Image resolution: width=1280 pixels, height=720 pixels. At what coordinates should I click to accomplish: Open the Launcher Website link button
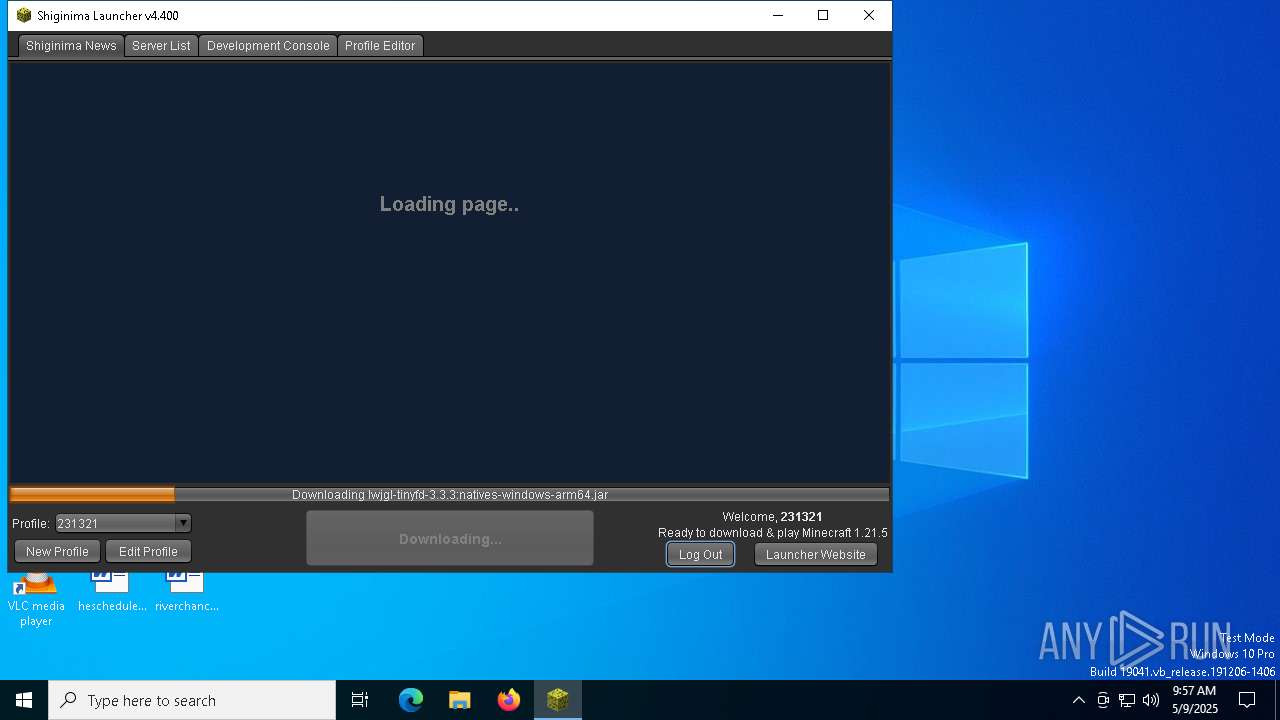point(816,554)
